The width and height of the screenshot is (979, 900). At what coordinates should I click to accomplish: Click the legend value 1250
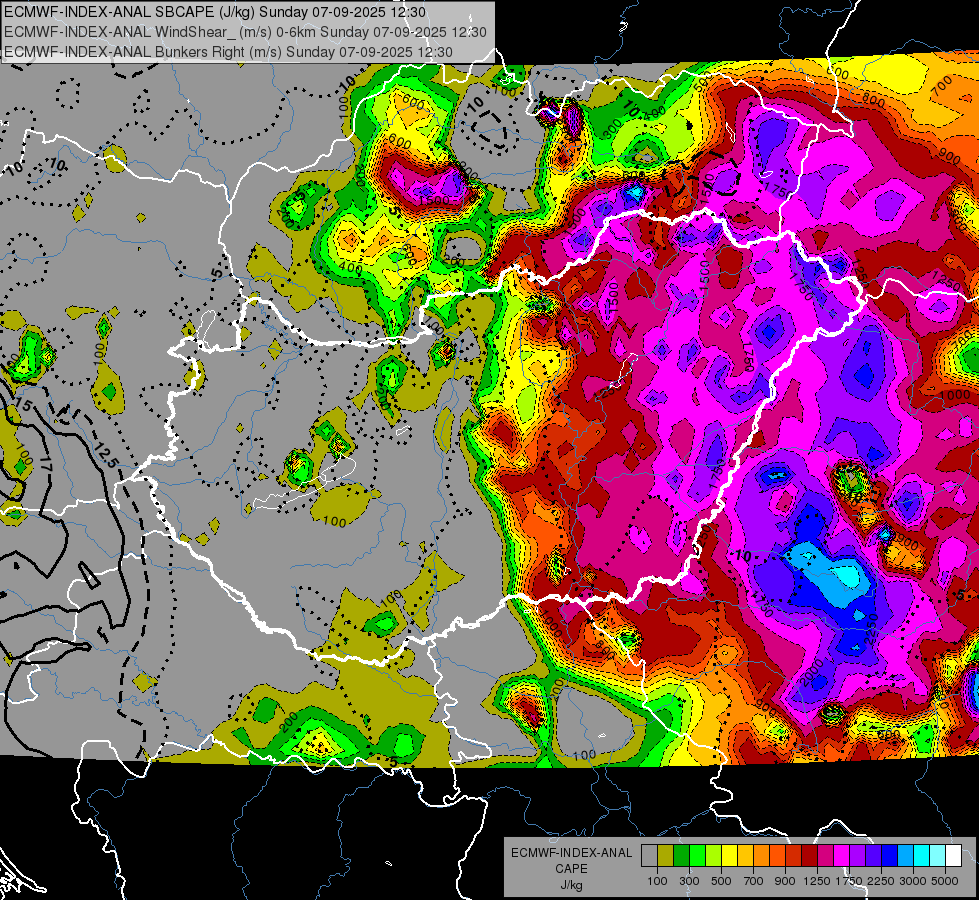[x=817, y=881]
